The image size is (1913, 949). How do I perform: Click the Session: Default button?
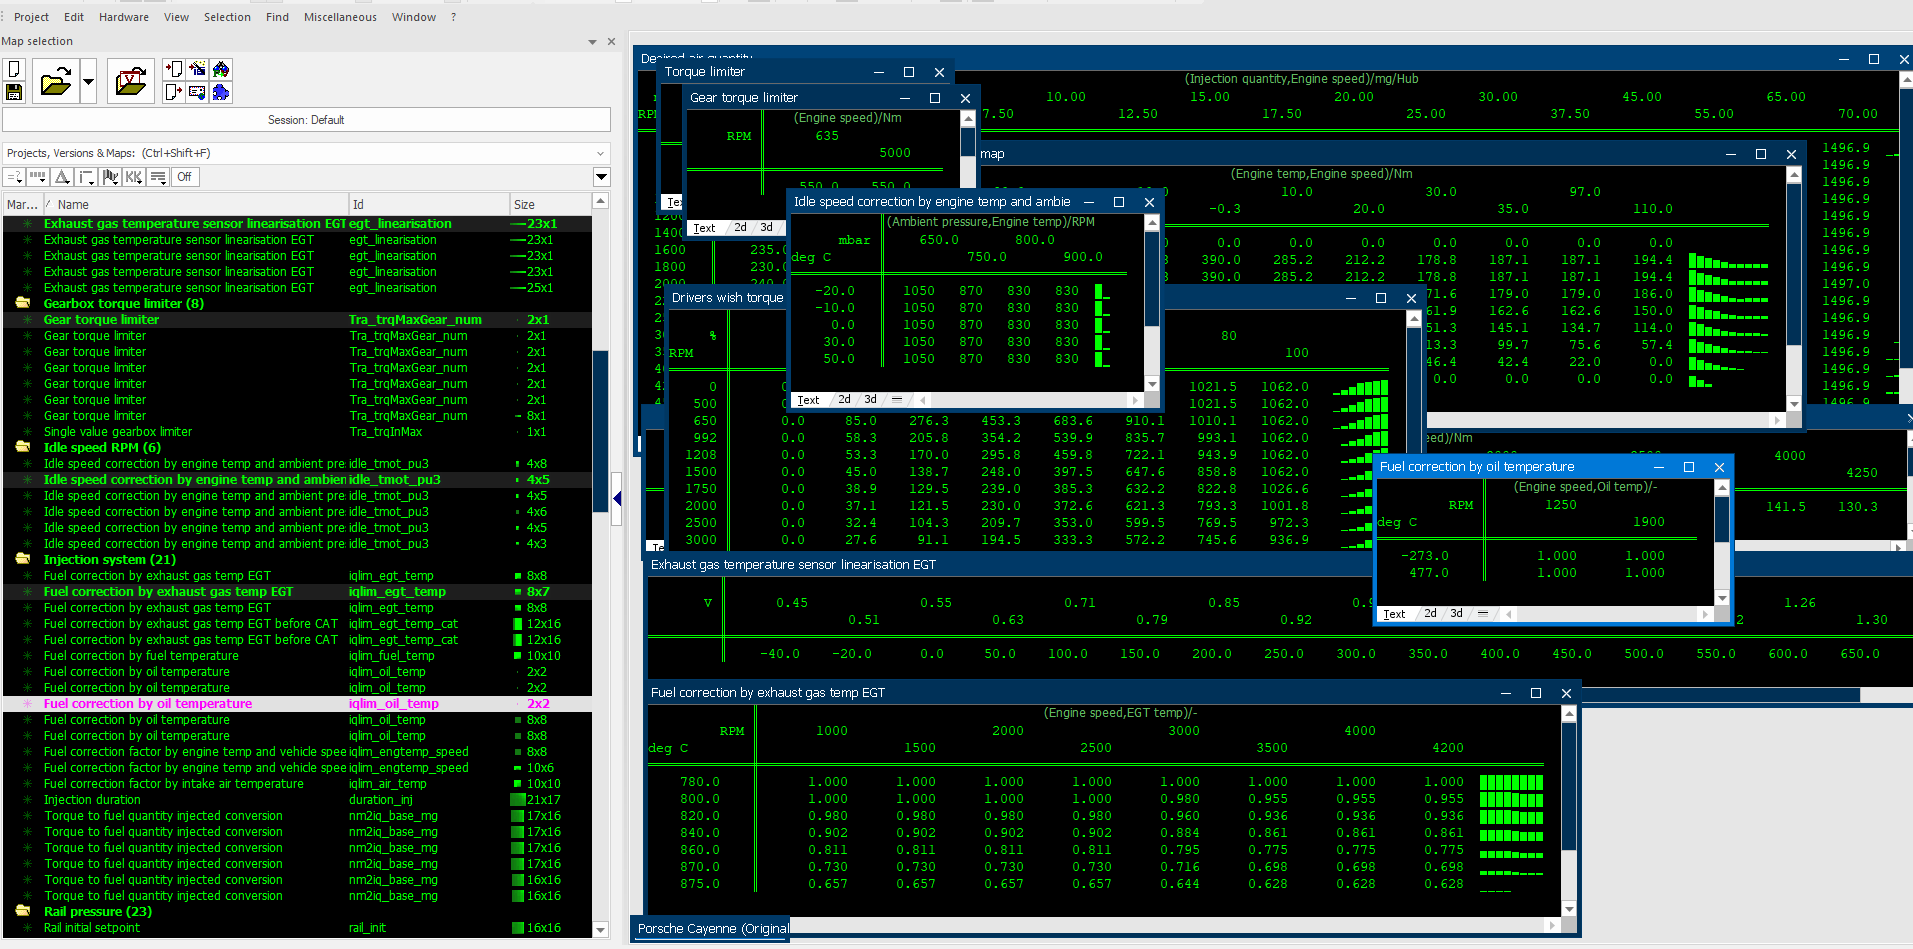pyautogui.click(x=306, y=120)
